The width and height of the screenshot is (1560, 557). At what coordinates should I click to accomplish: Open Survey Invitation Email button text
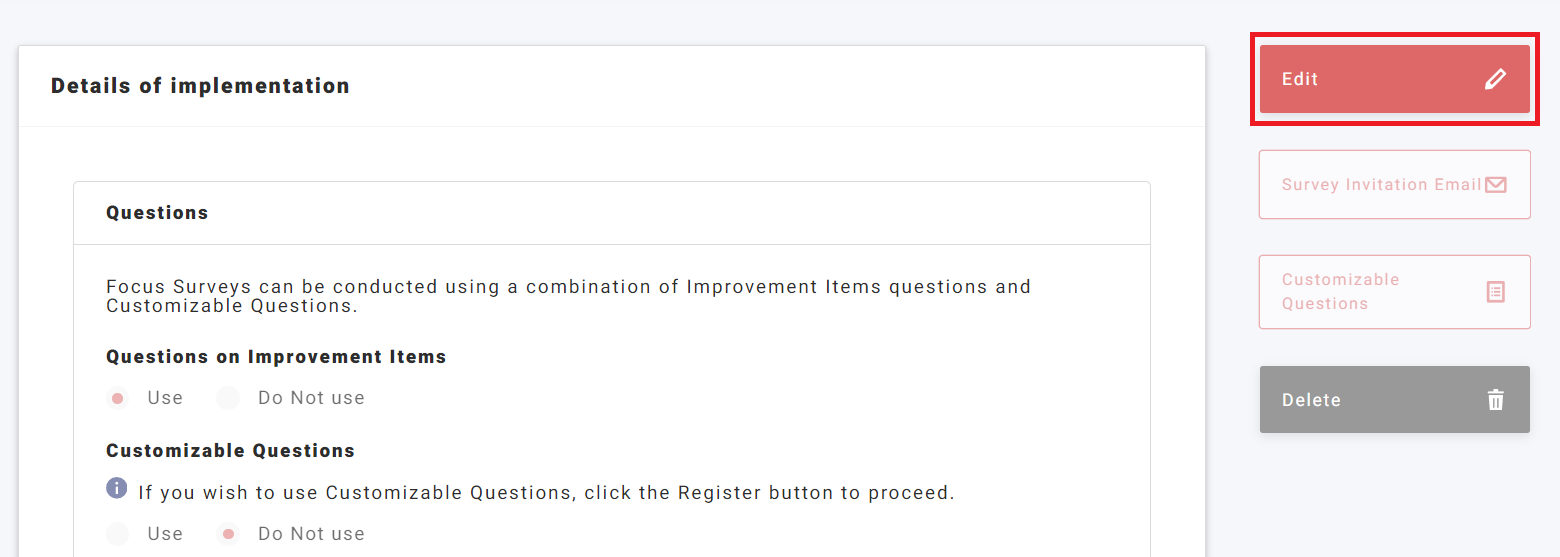point(1380,185)
